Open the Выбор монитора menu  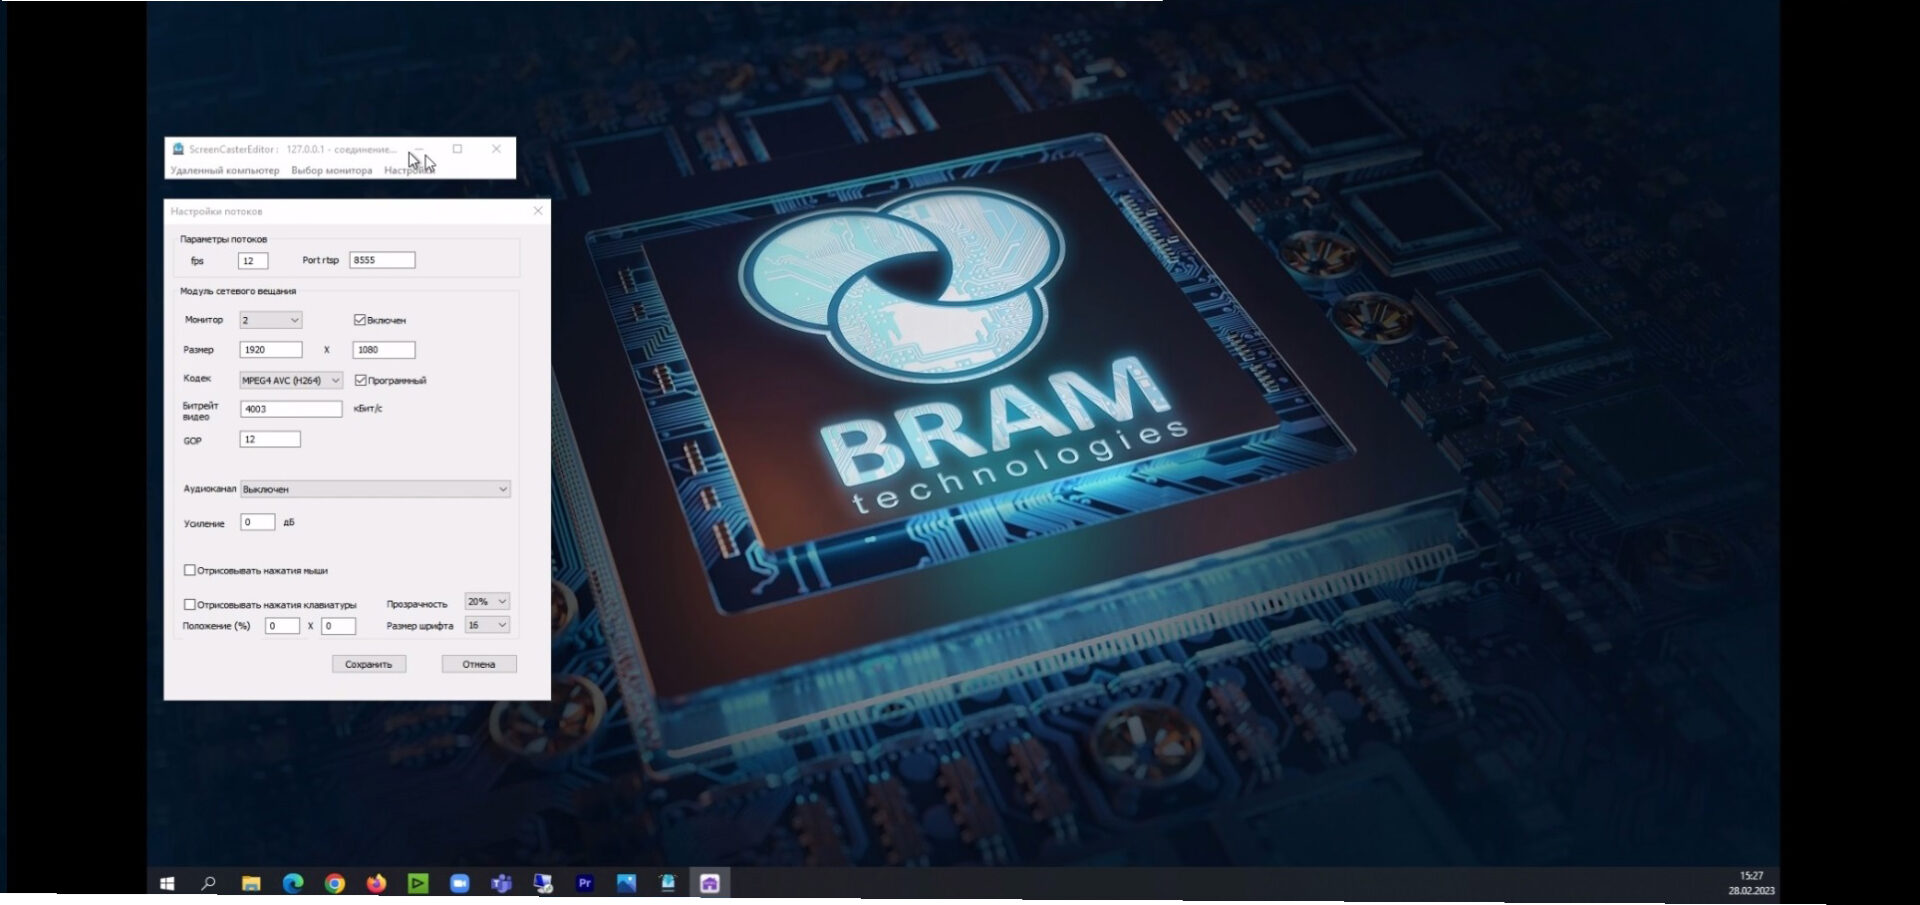[x=332, y=170]
